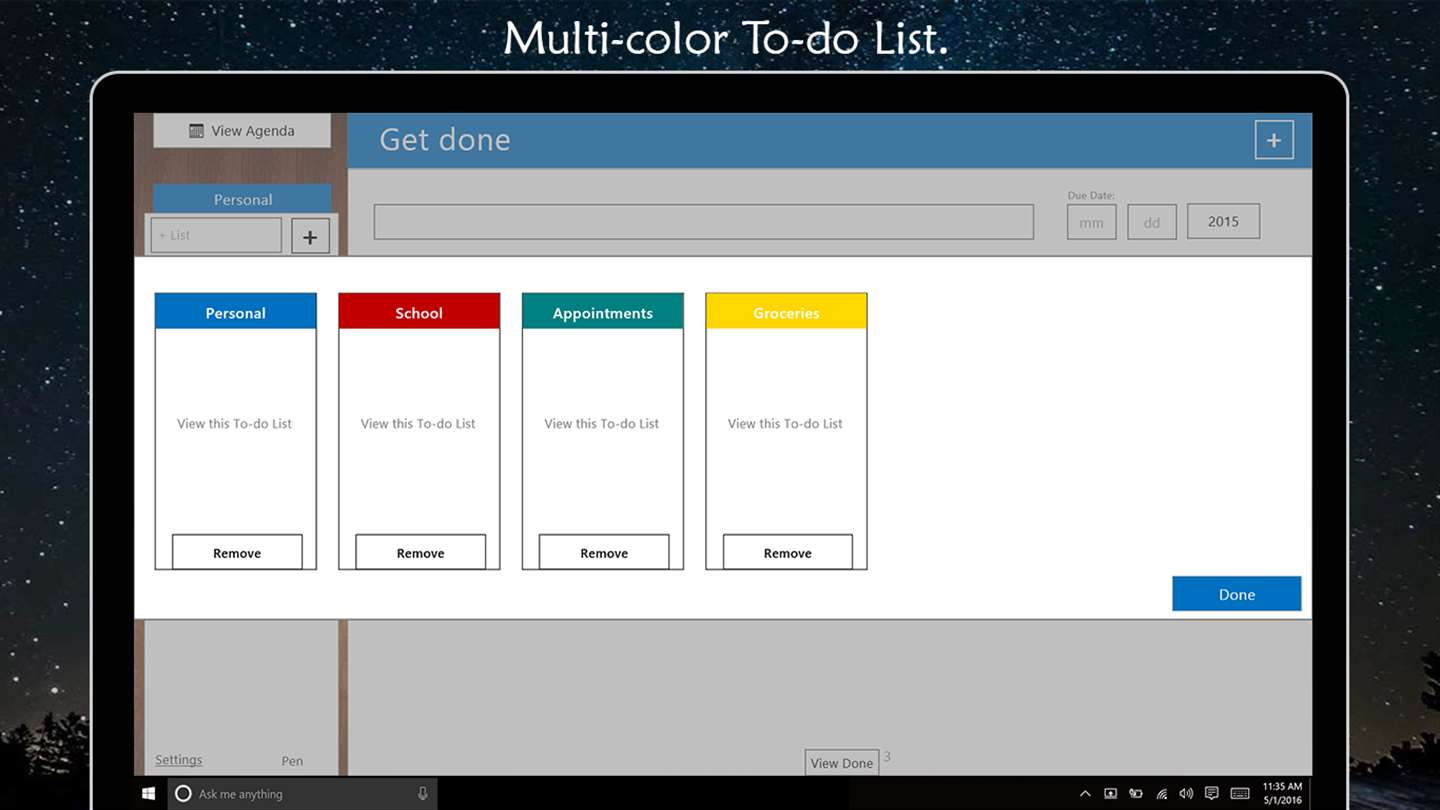Open the Windows Start menu icon
This screenshot has height=810, width=1440.
coord(148,793)
